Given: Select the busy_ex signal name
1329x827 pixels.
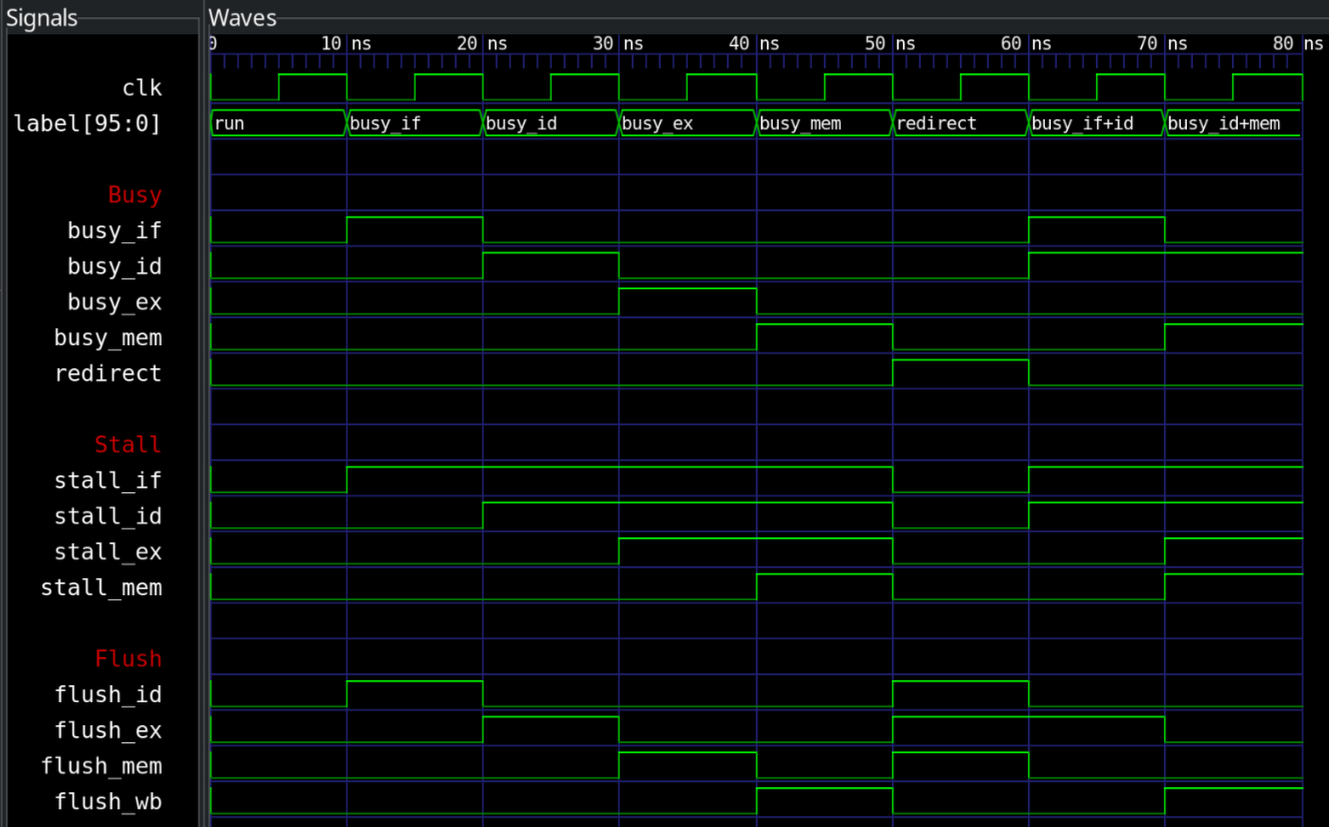Looking at the screenshot, I should 114,302.
